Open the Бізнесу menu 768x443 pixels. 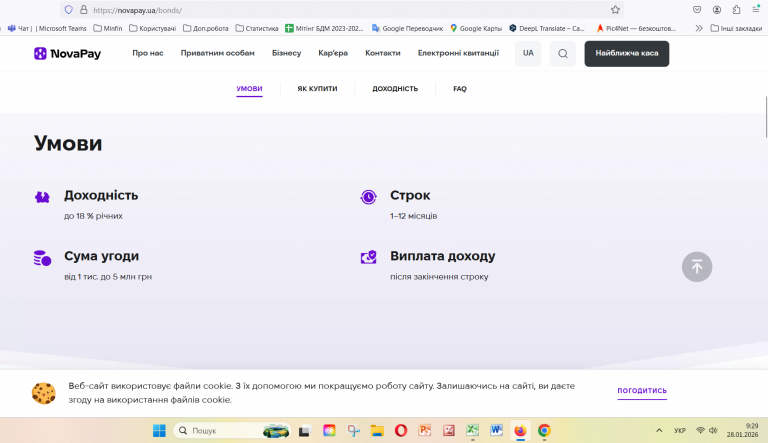tap(287, 53)
